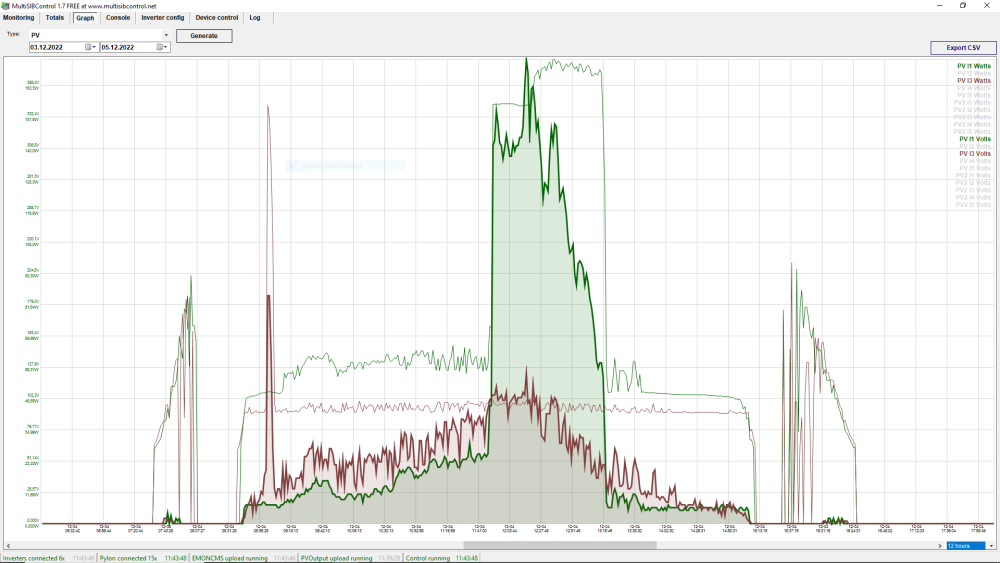Open the Inverter config tab
The width and height of the screenshot is (1000, 563).
(163, 18)
